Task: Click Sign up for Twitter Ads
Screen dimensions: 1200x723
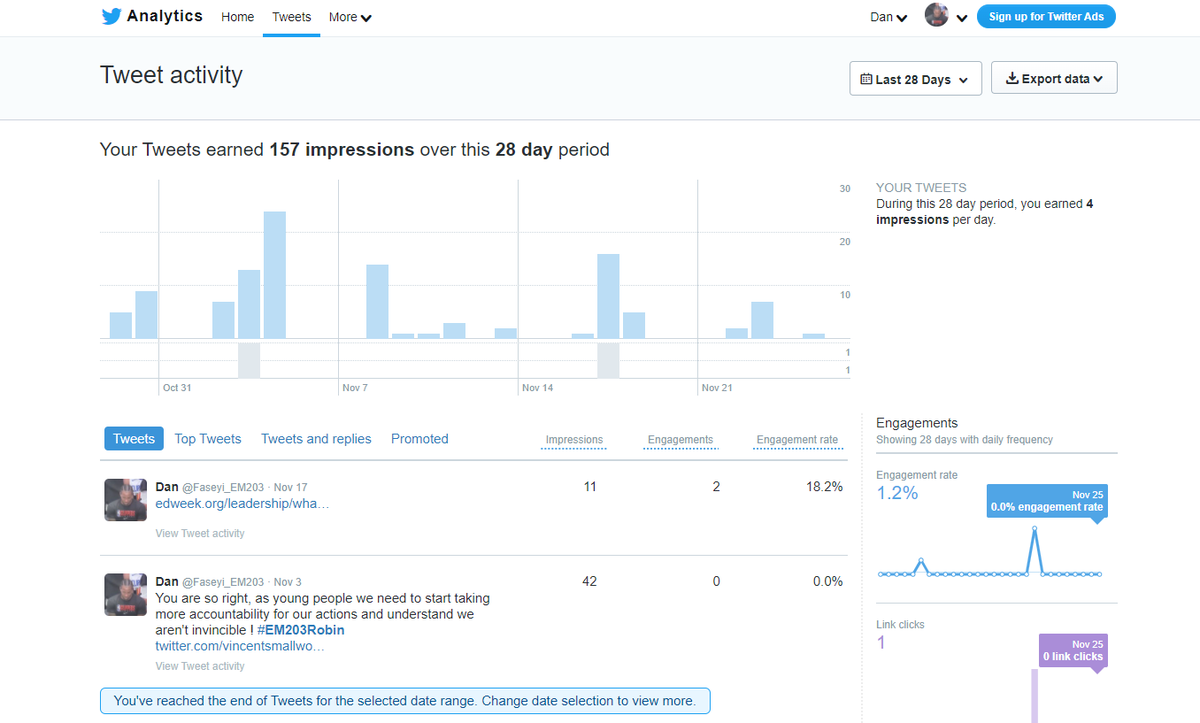Action: [1046, 16]
